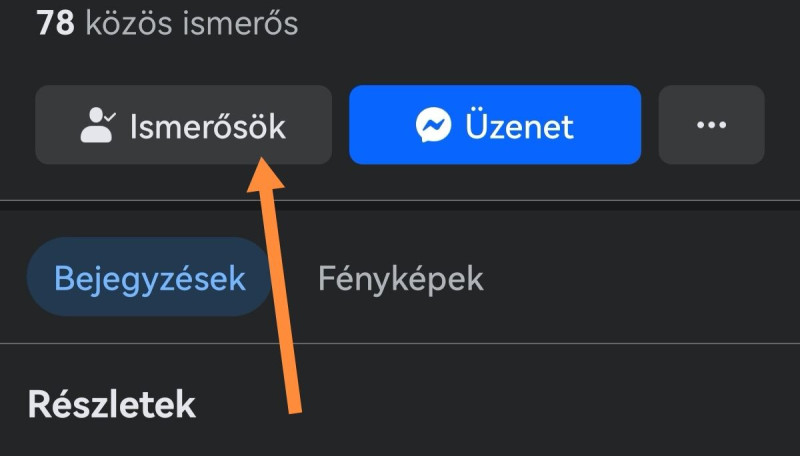This screenshot has width=800, height=456.
Task: Click the közös ismerős text
Action: pyautogui.click(x=192, y=23)
